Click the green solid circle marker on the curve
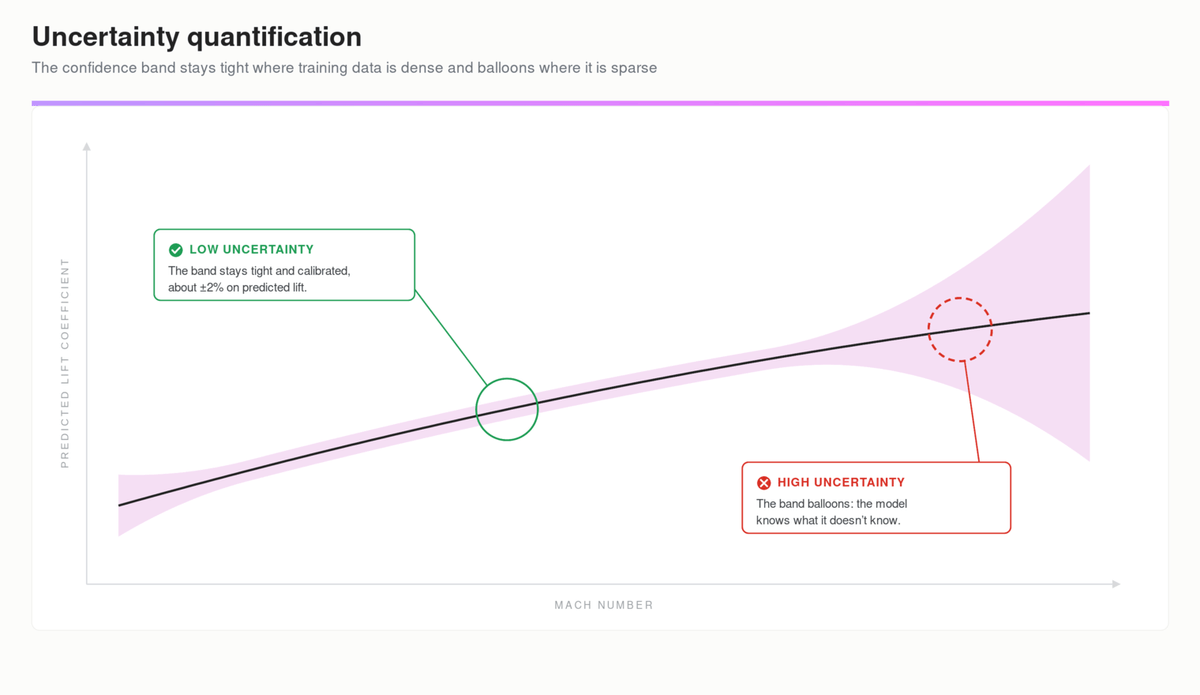The image size is (1200, 695). (507, 409)
